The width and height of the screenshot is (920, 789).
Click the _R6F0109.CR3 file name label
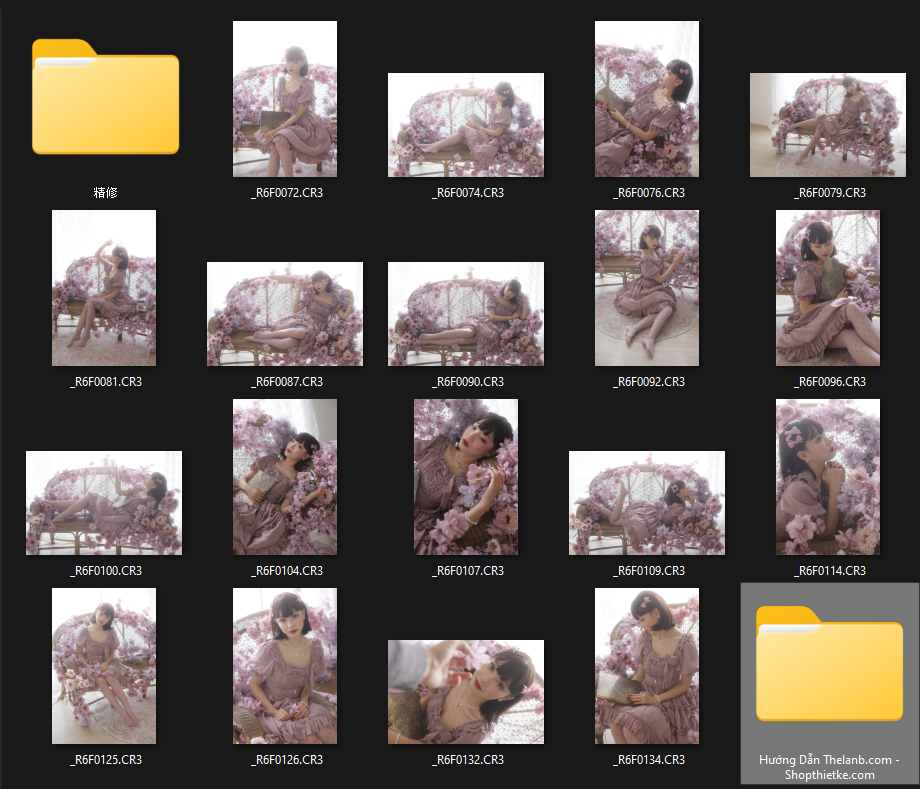click(x=647, y=571)
